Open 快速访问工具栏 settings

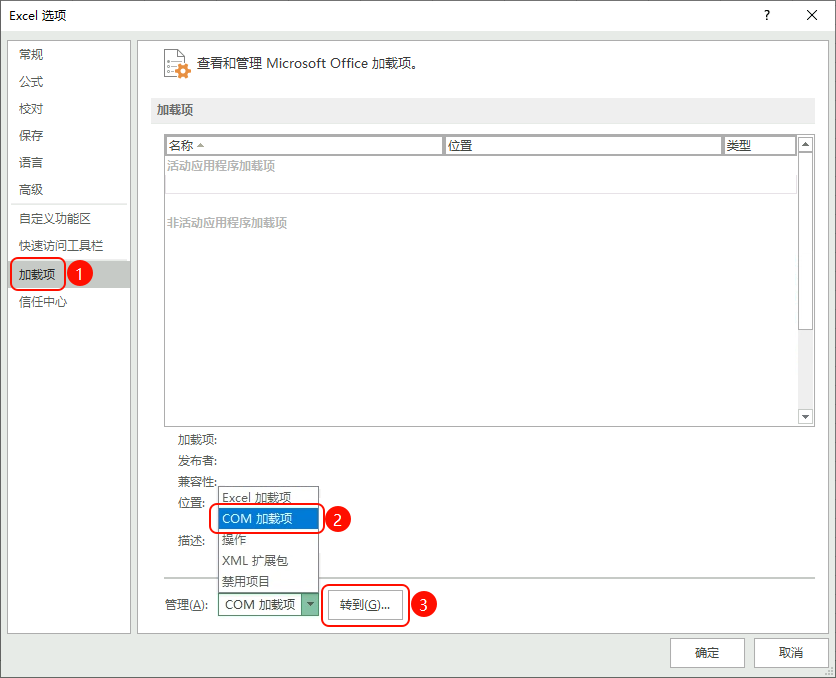click(61, 246)
